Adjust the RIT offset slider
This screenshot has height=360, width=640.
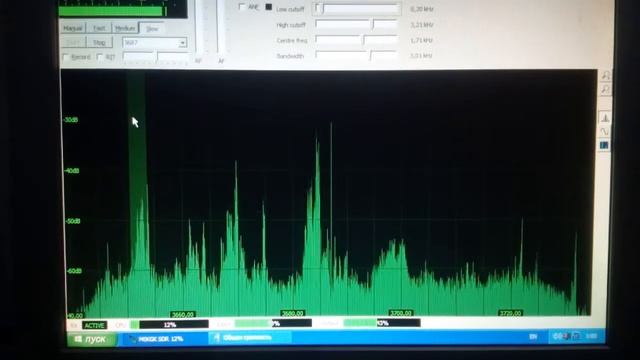click(155, 57)
